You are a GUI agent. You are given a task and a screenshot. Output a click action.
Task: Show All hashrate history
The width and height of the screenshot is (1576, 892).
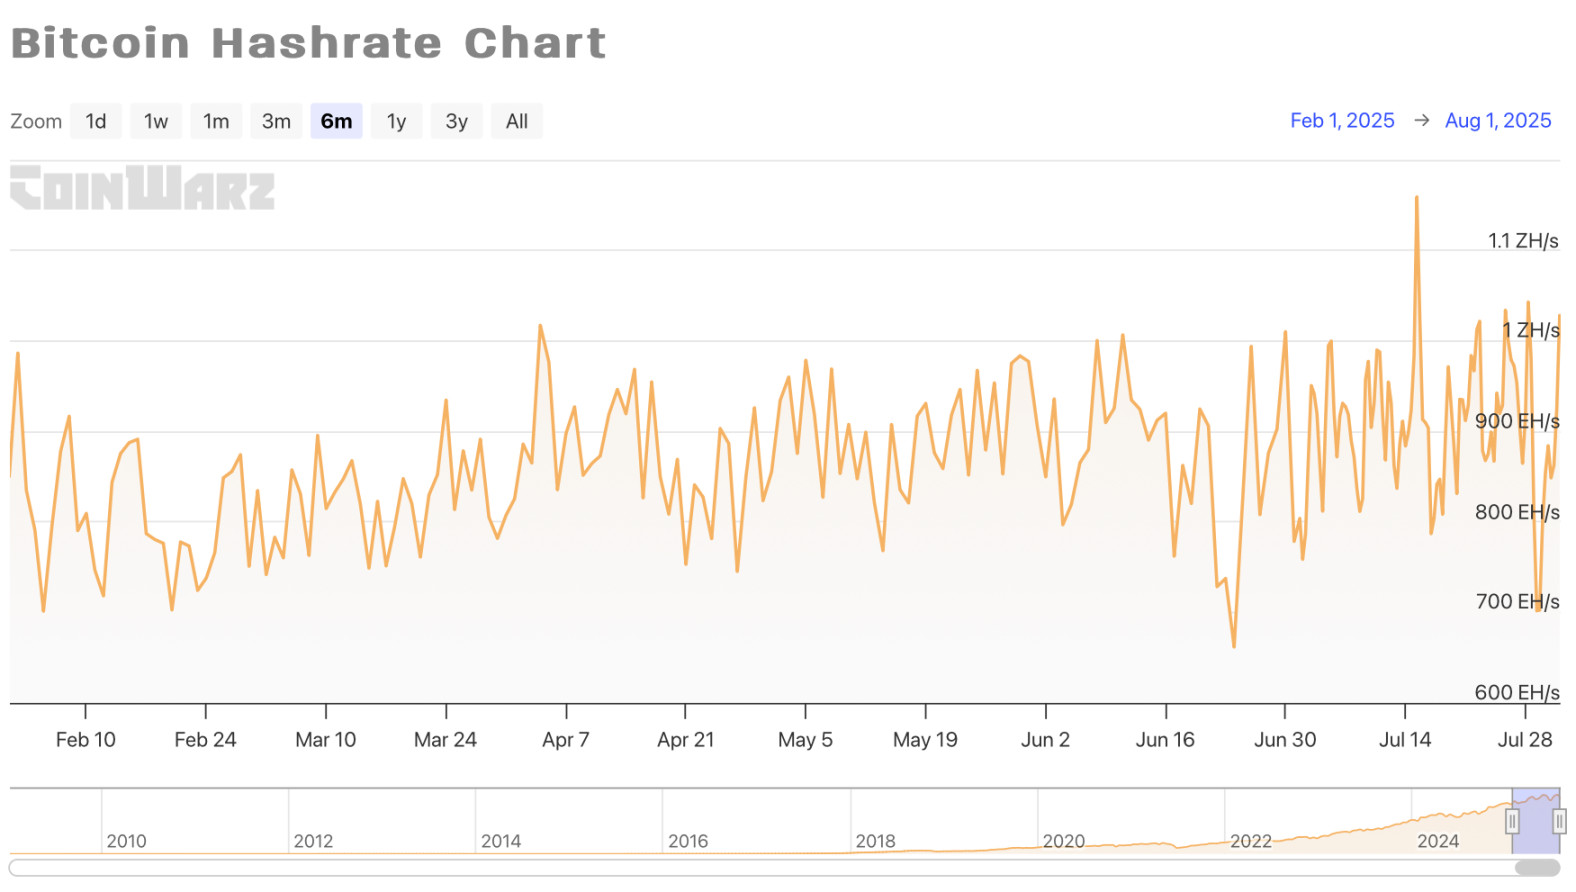(516, 121)
